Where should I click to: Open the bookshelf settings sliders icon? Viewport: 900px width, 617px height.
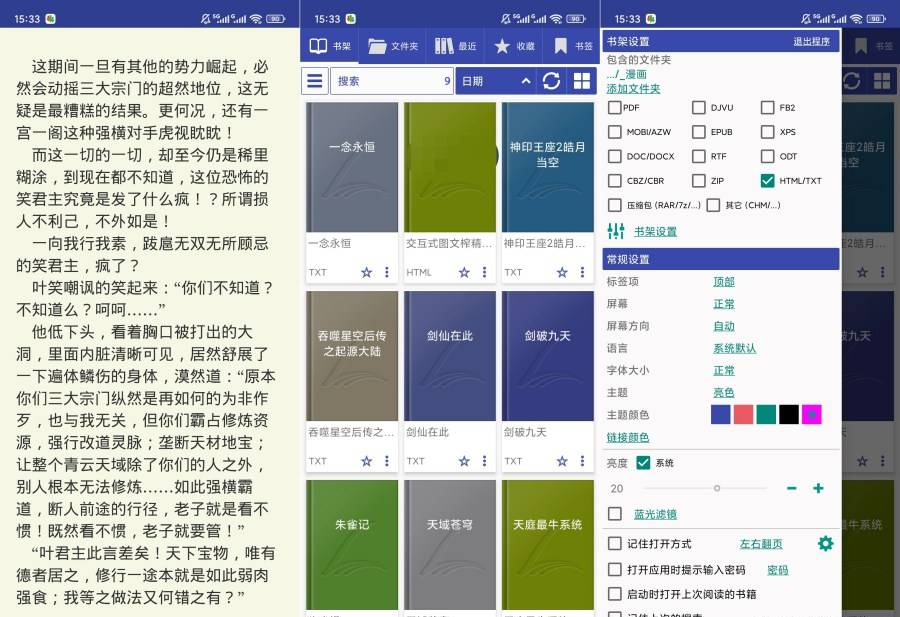coord(616,232)
